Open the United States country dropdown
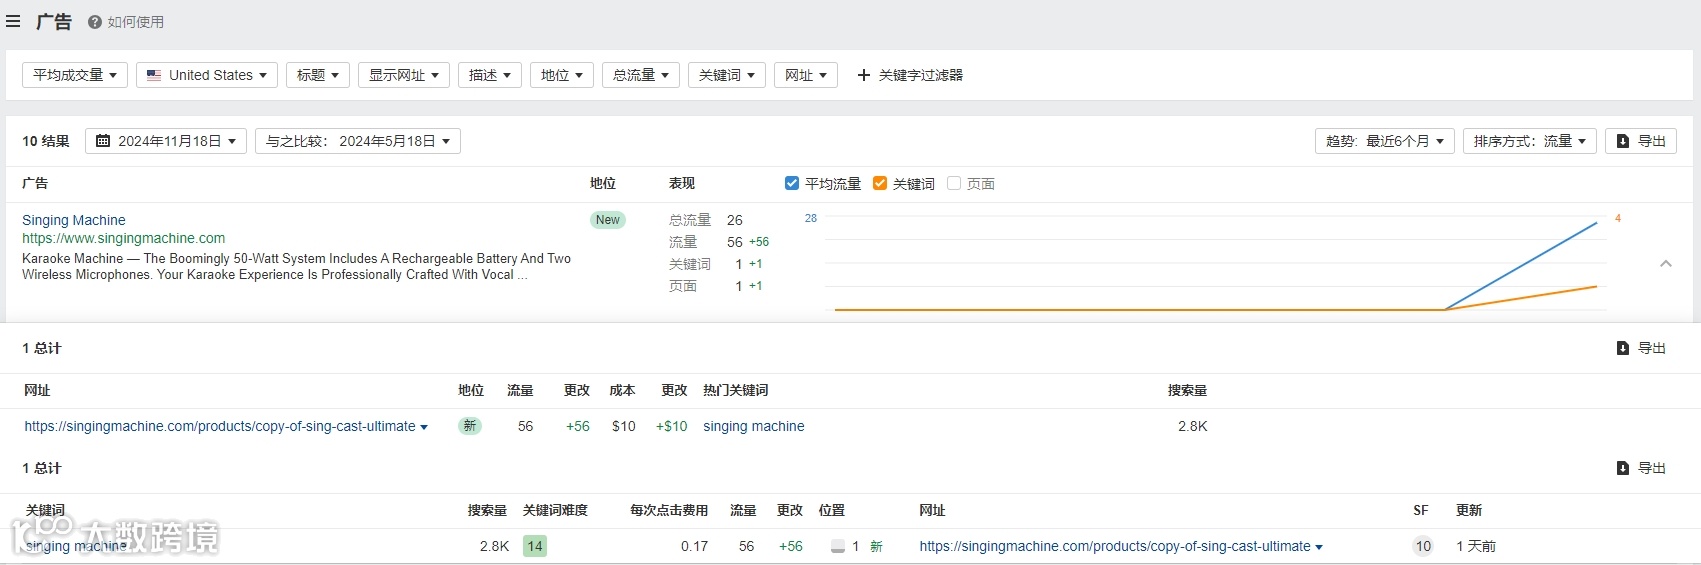The image size is (1701, 565). [207, 75]
